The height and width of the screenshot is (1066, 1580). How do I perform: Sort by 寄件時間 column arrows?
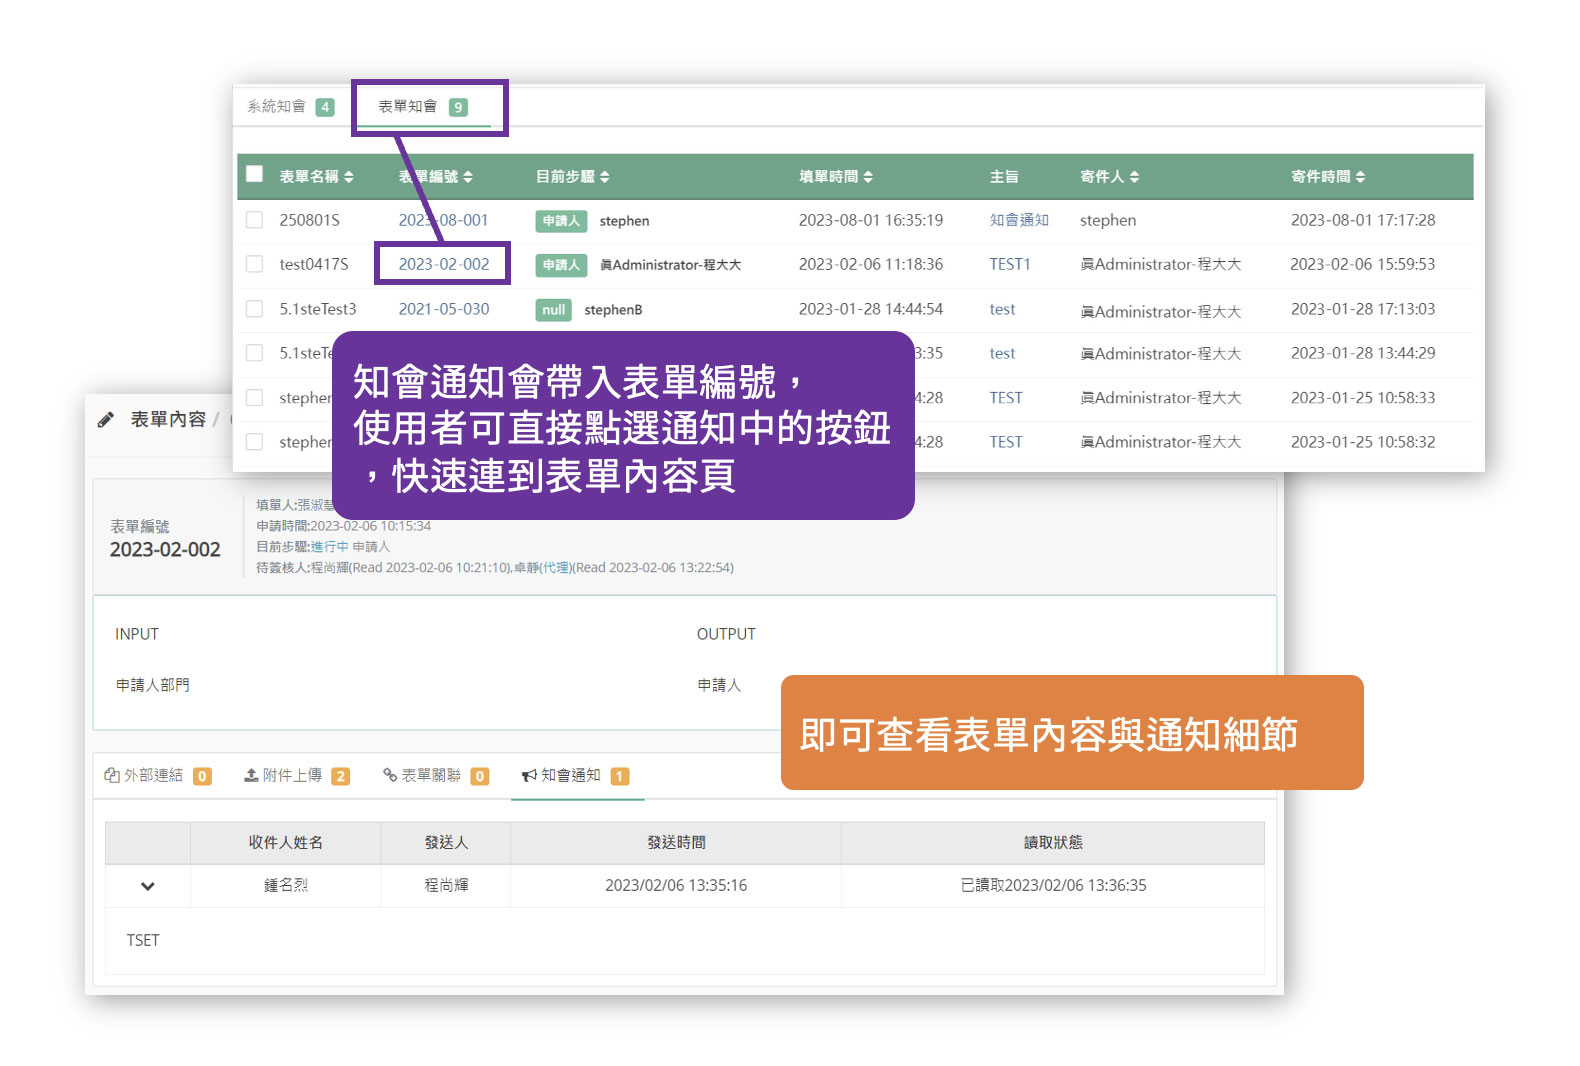pyautogui.click(x=1360, y=177)
